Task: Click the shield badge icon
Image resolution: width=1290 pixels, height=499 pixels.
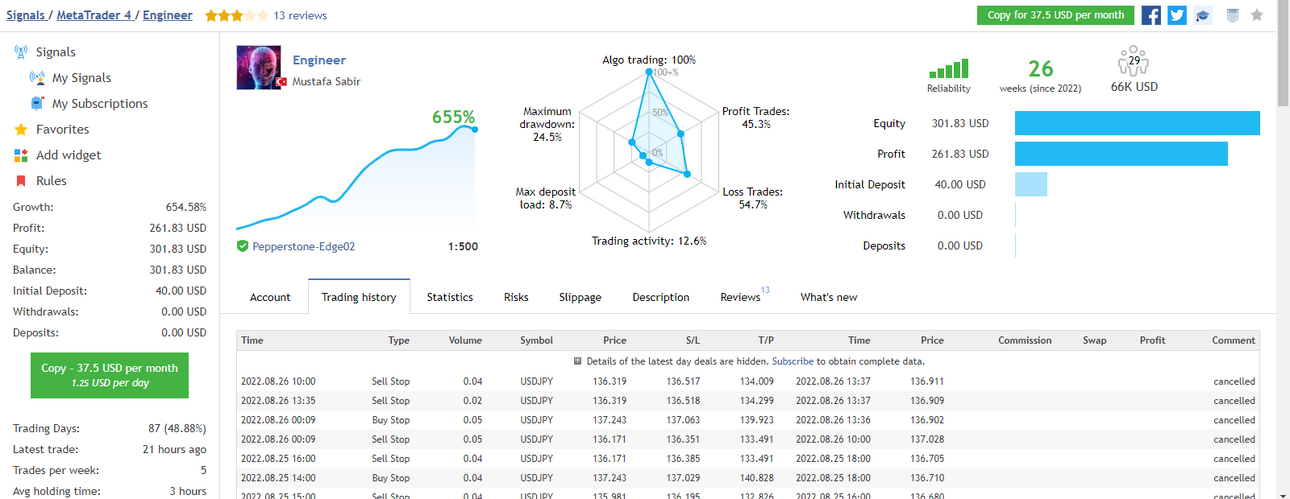Action: (1232, 15)
